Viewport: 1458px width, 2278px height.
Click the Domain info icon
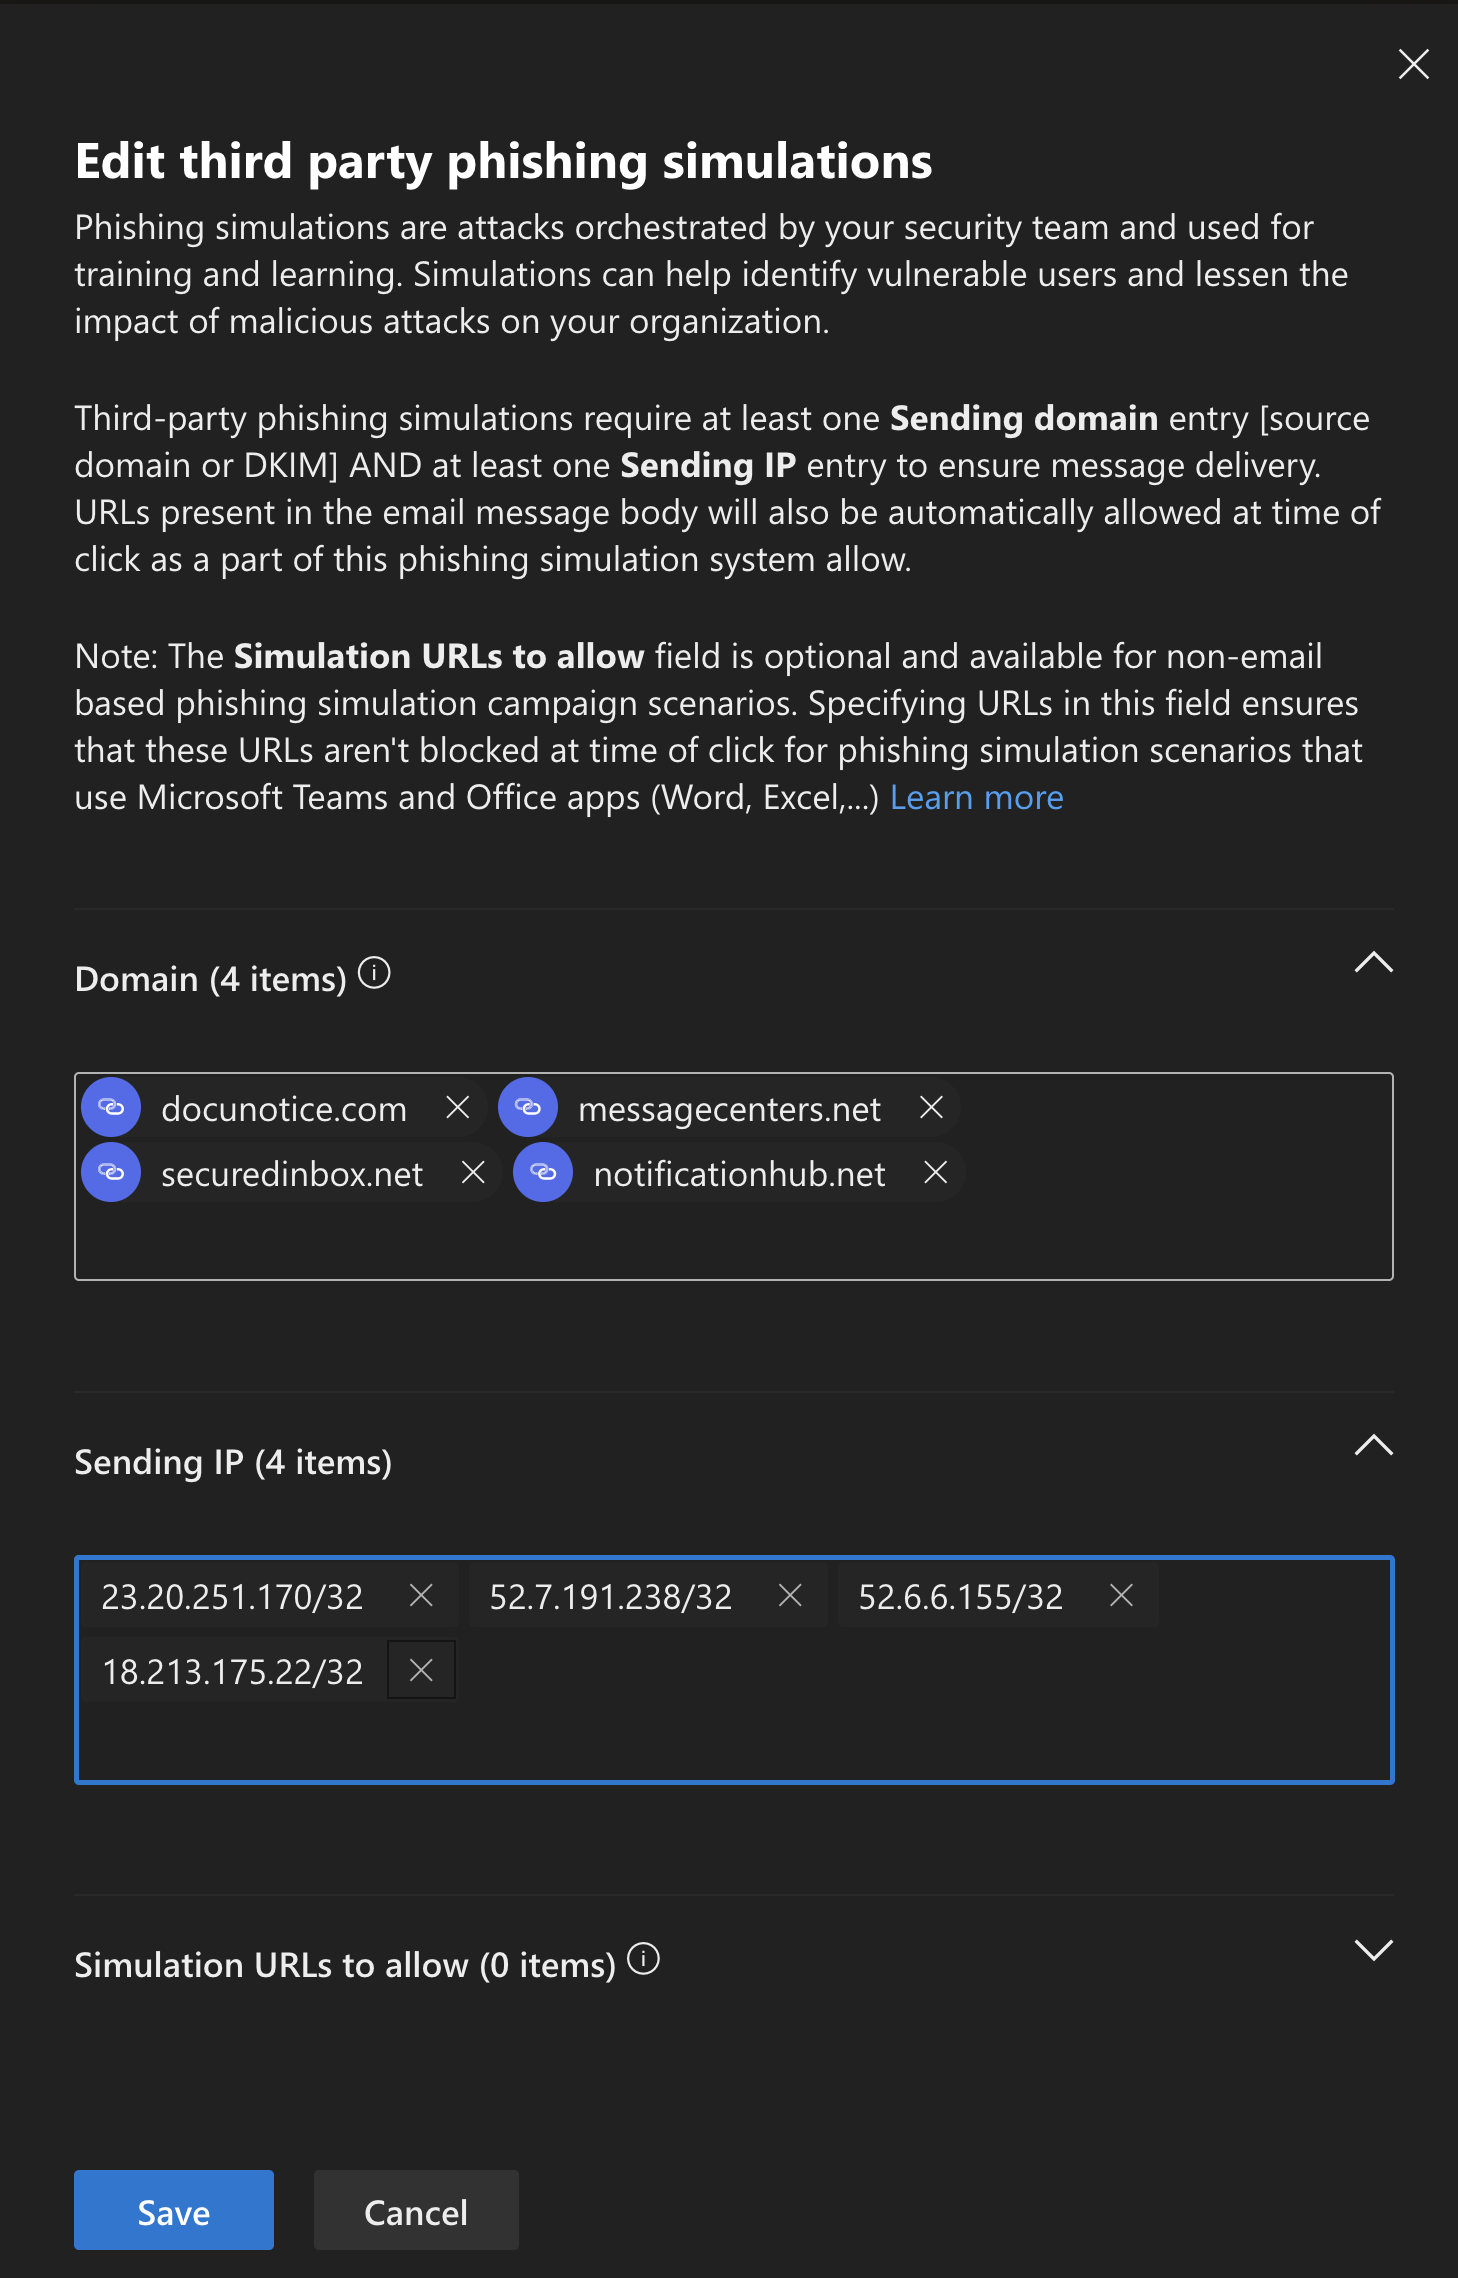point(374,973)
